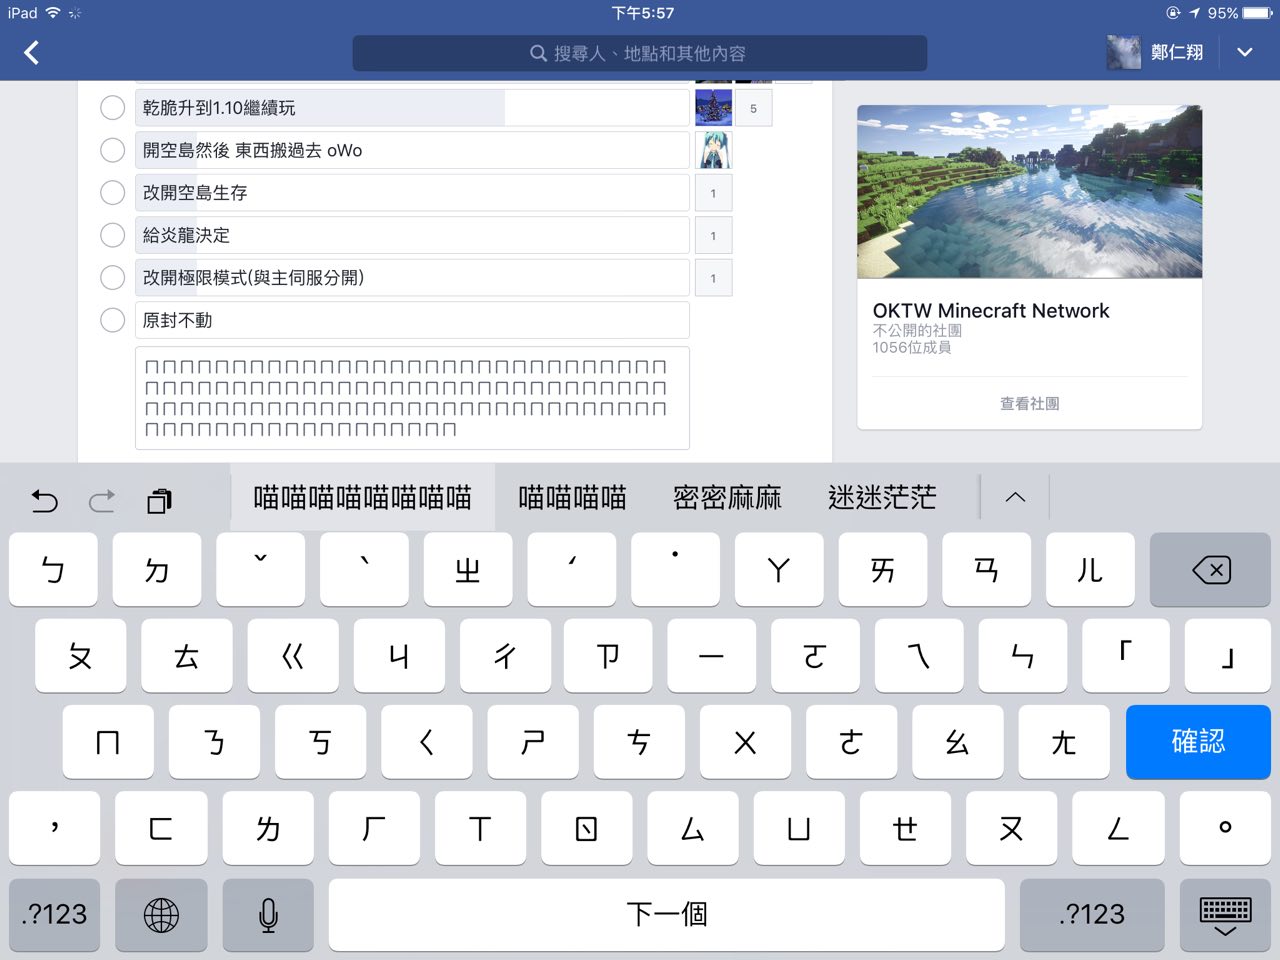Tap 查看社團 view group link
The image size is (1280, 960).
[x=1030, y=403]
